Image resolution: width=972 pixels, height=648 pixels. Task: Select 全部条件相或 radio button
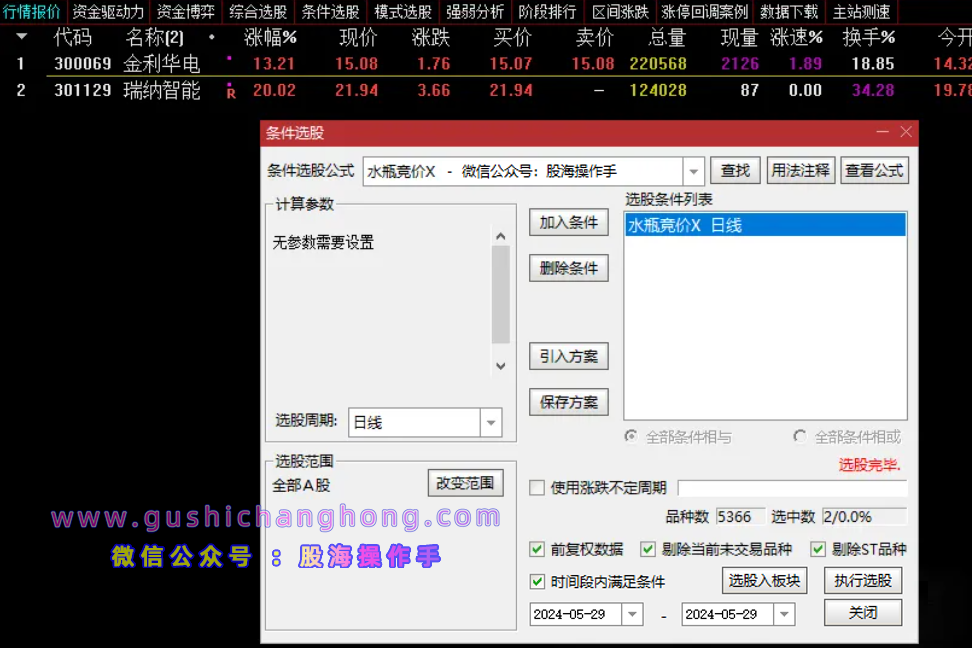point(800,437)
